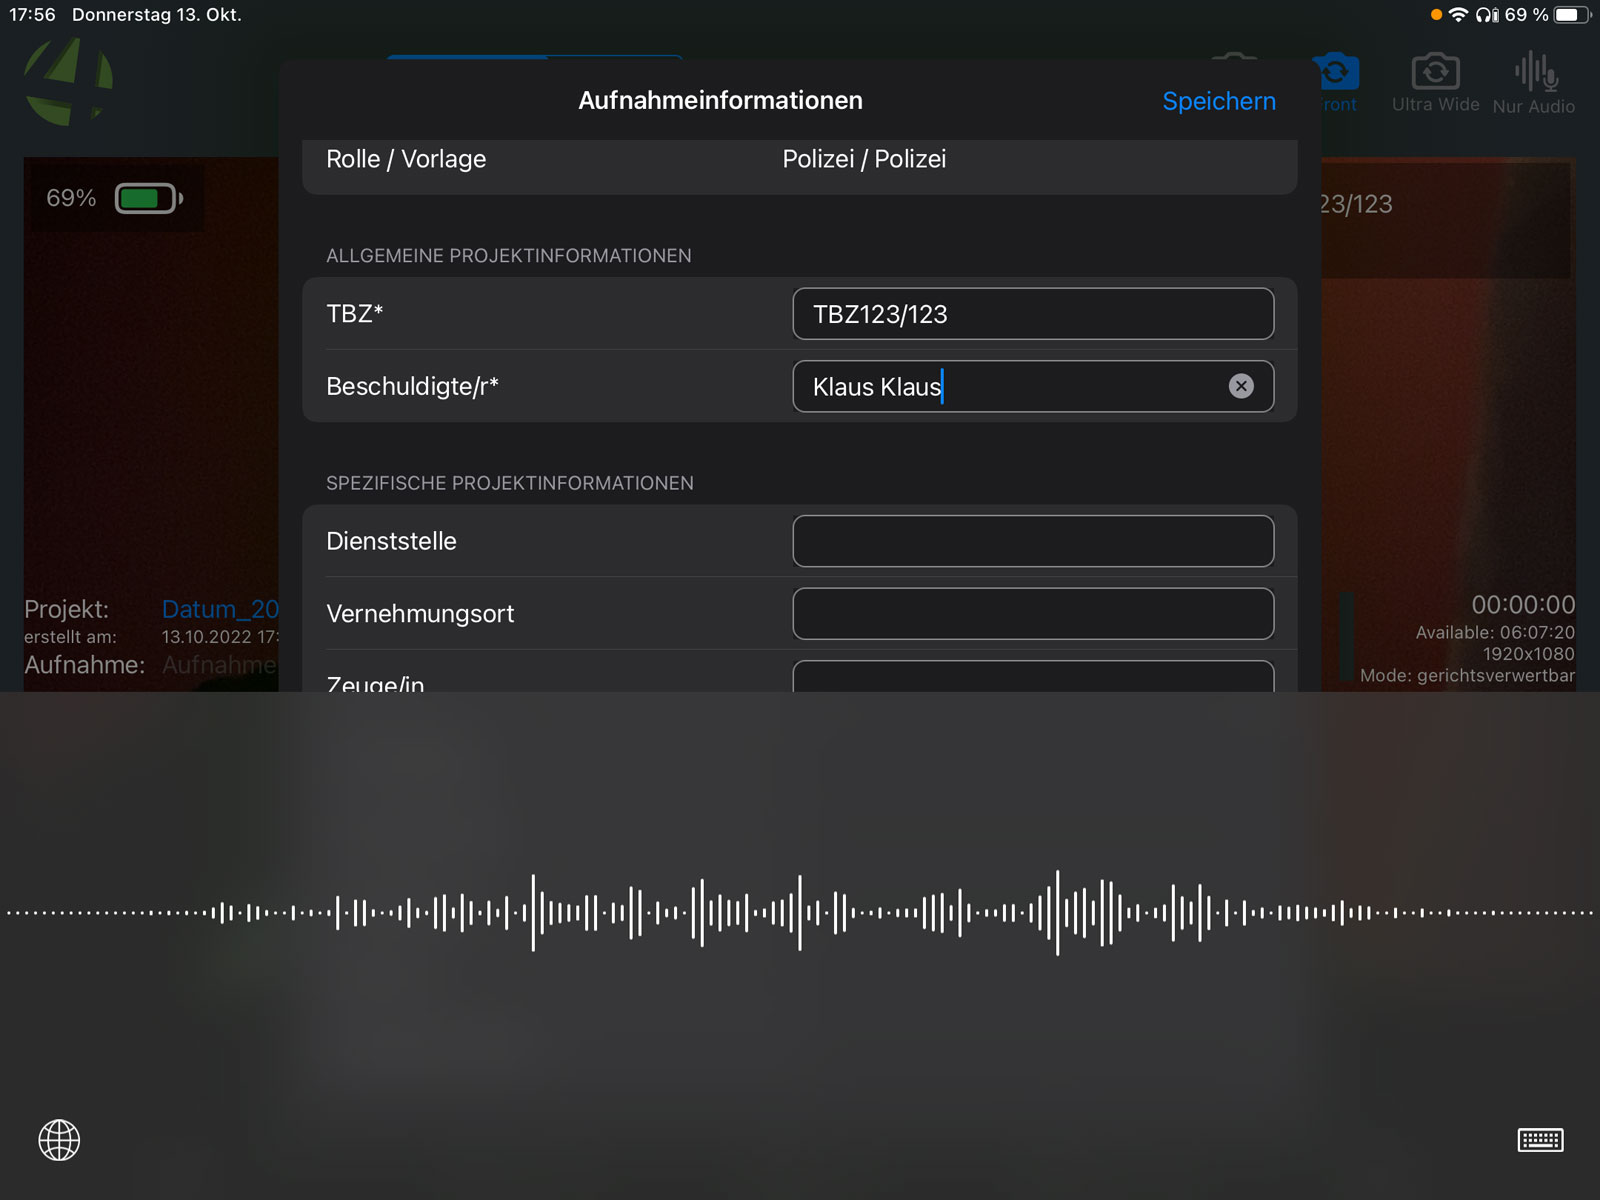Viewport: 1600px width, 1200px height.
Task: Tap the Speichern button
Action: coord(1218,101)
